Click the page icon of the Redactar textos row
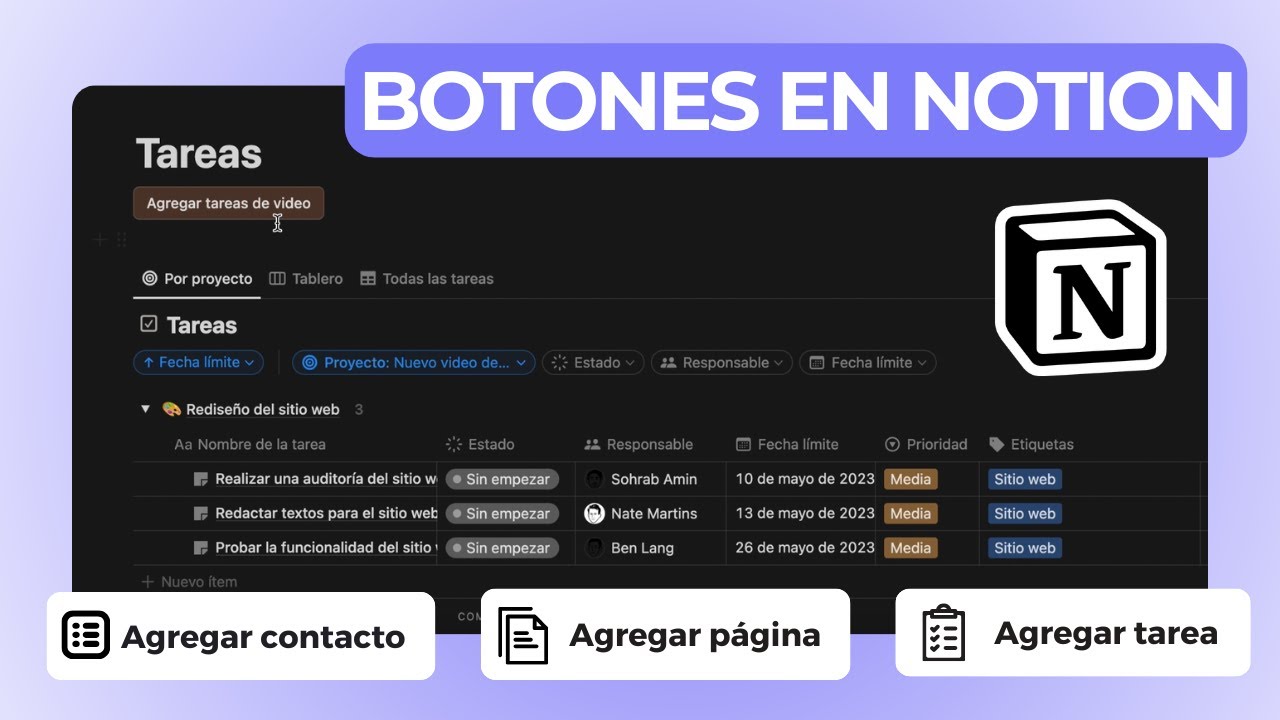 201,513
